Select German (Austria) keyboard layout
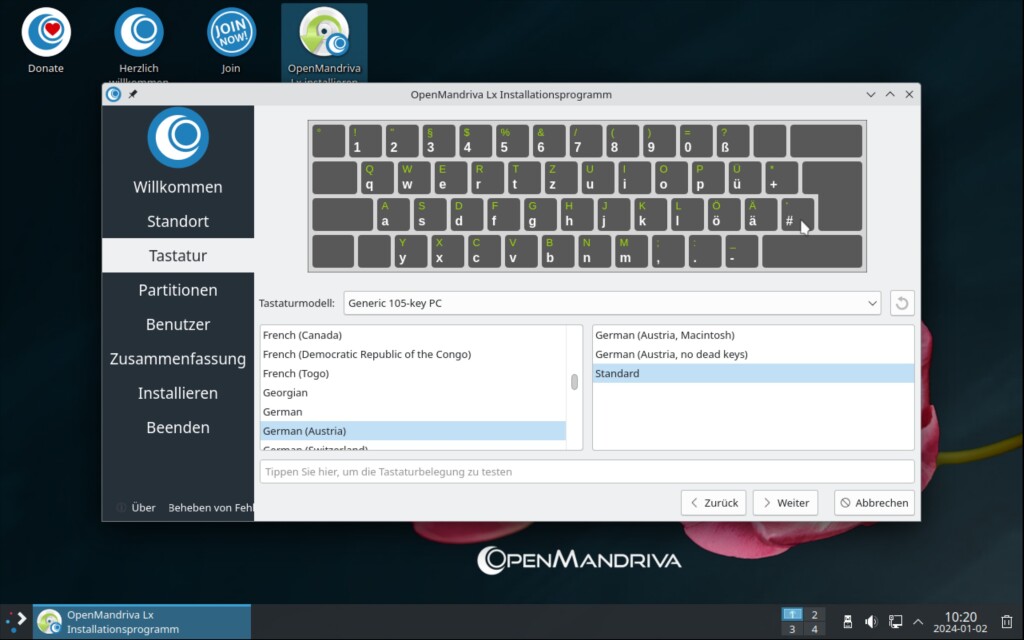The image size is (1024, 640). point(413,431)
